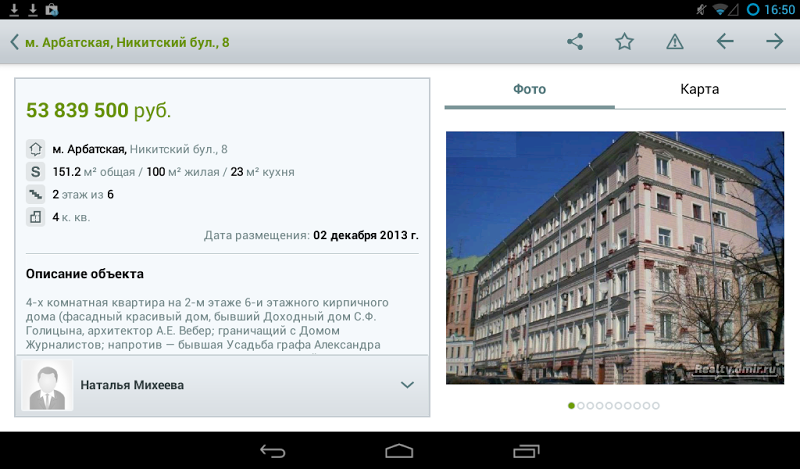Select agent name Наталья Михеева
Viewport: 800px width, 469px height.
[132, 385]
